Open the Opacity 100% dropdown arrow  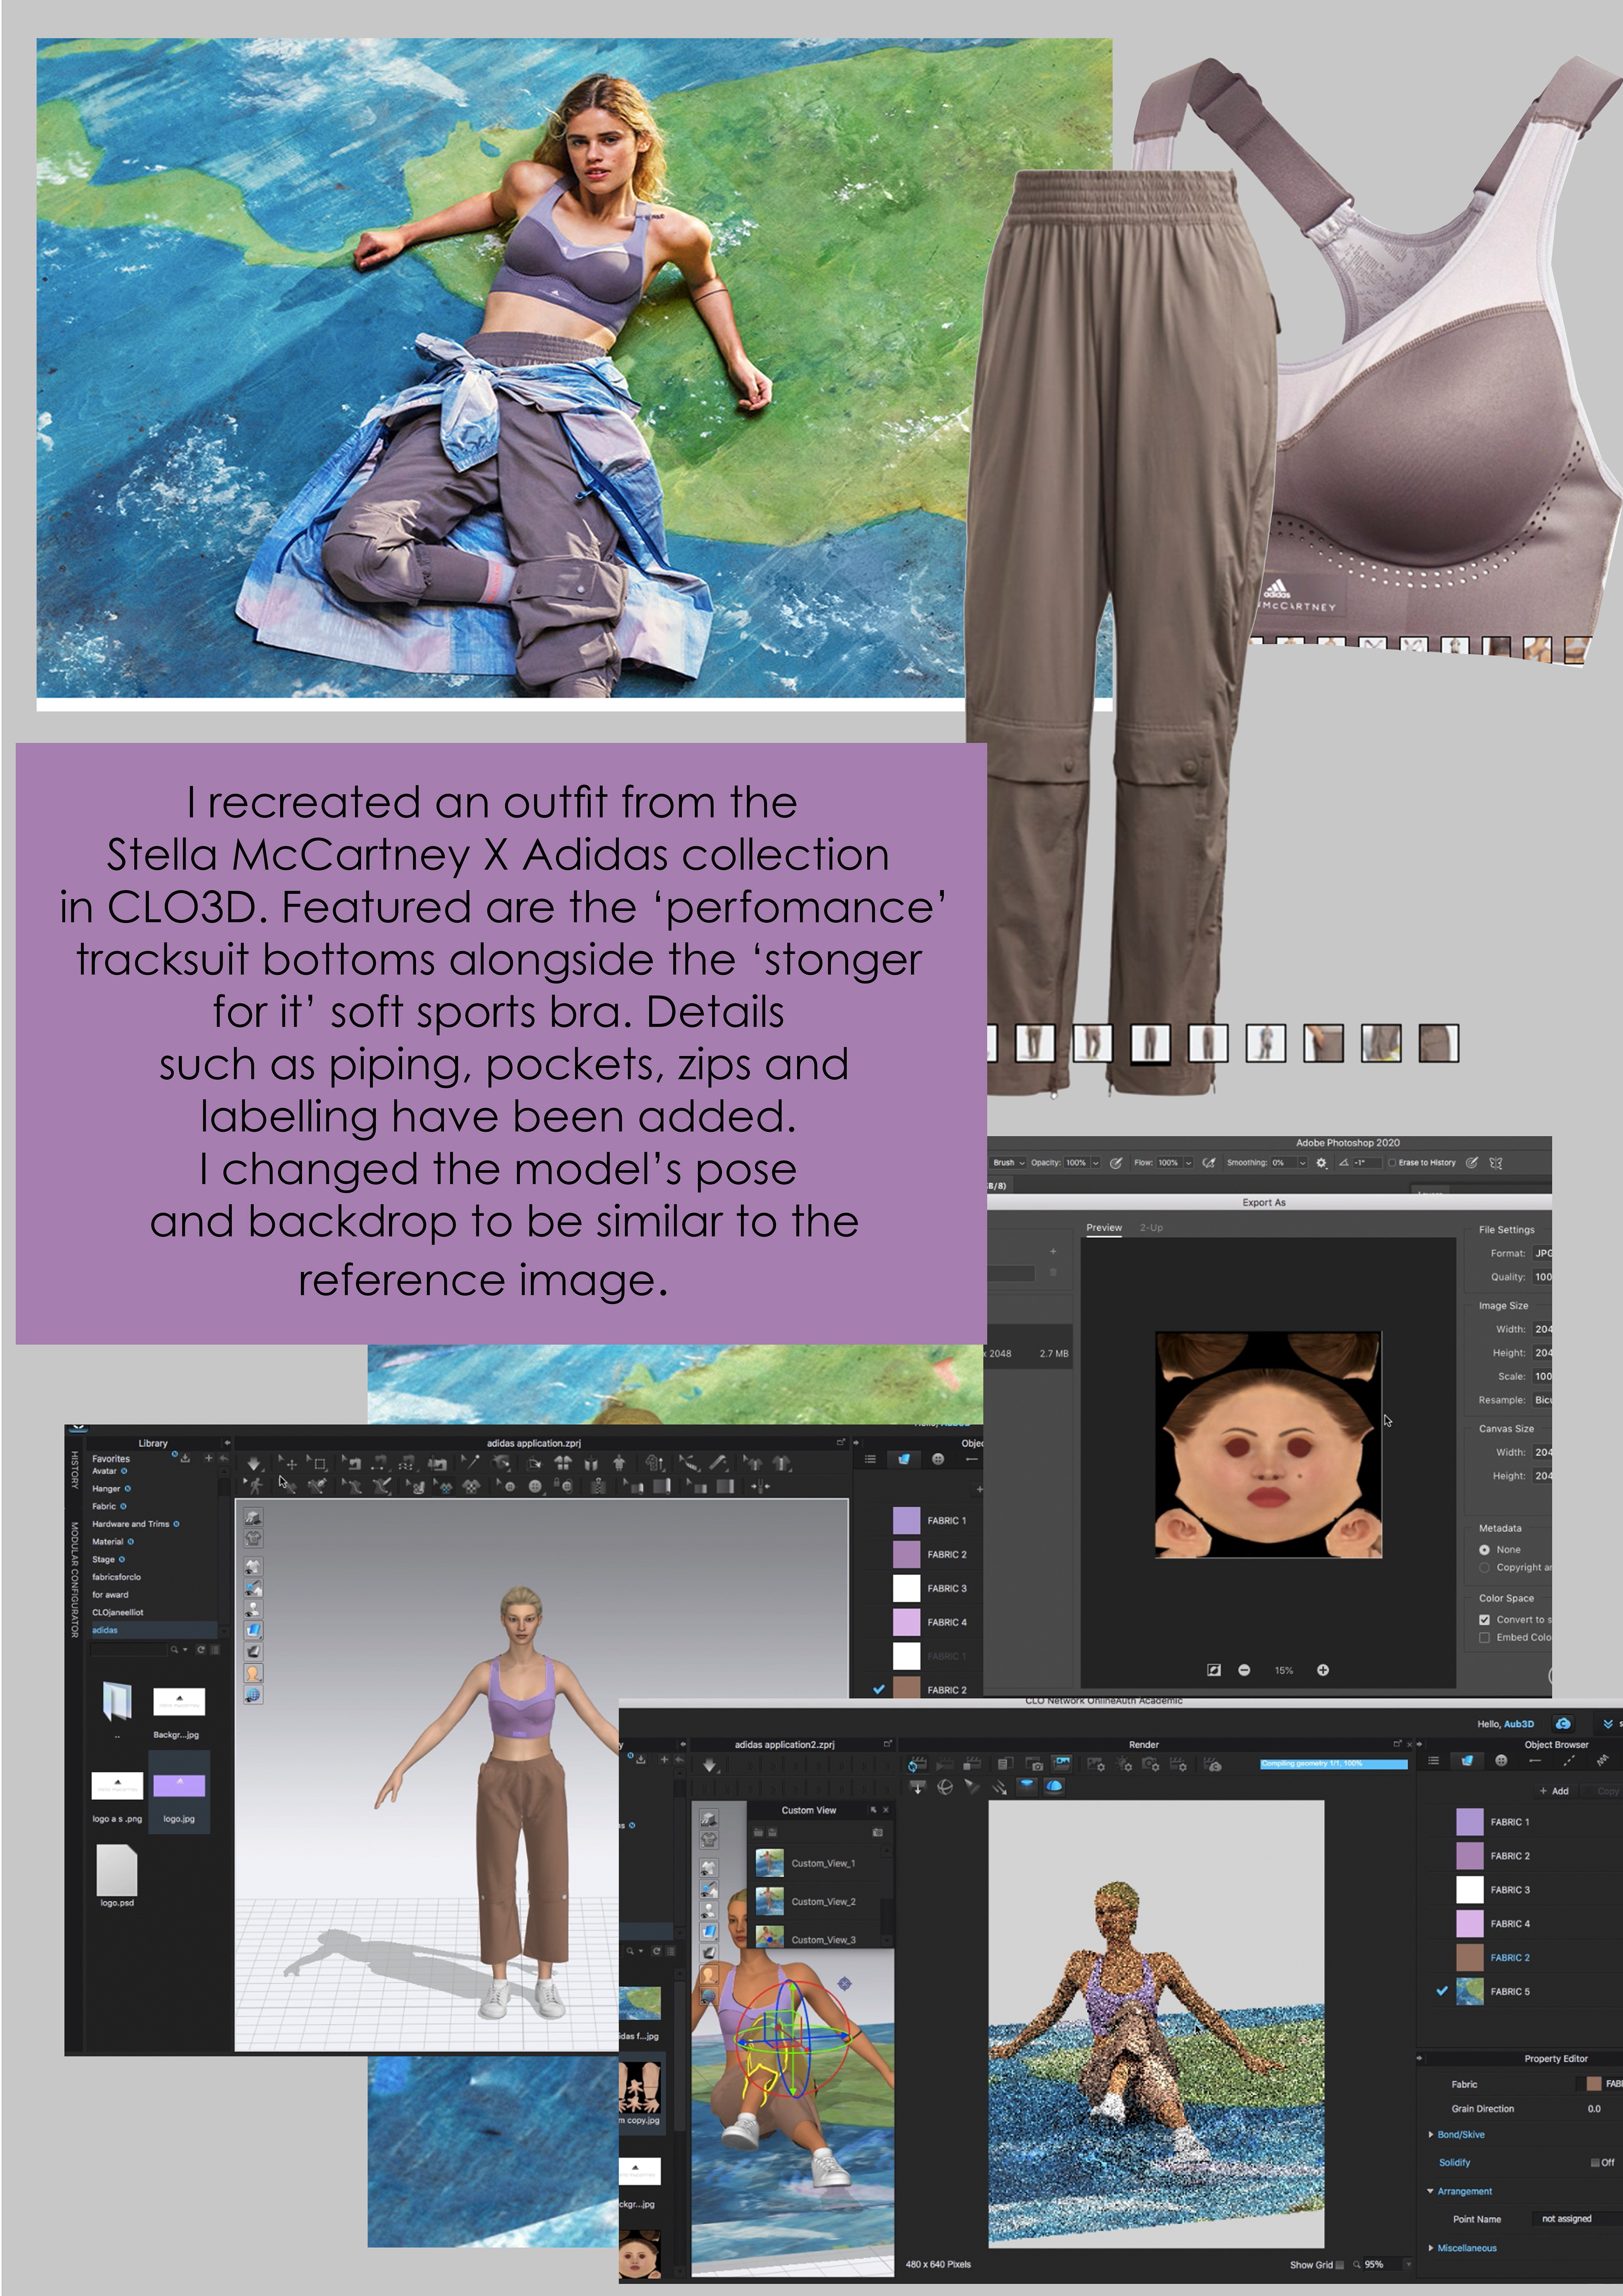(1095, 1163)
